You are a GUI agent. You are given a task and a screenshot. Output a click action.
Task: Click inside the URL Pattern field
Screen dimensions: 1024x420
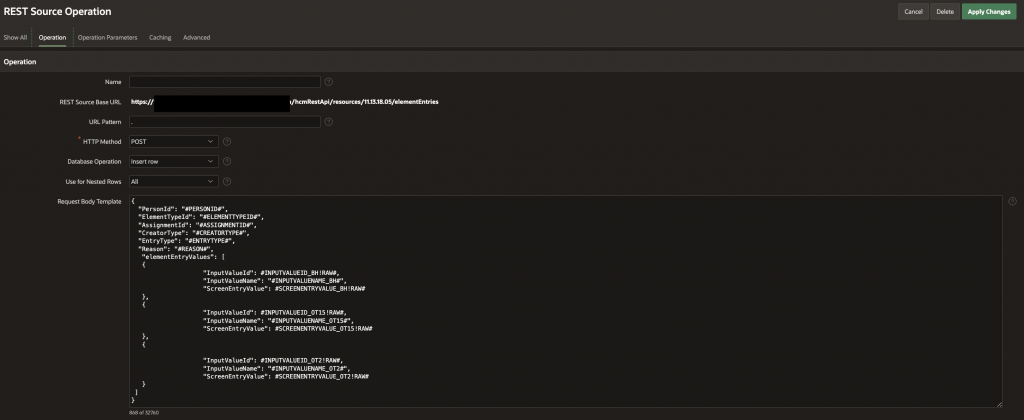[x=224, y=122]
